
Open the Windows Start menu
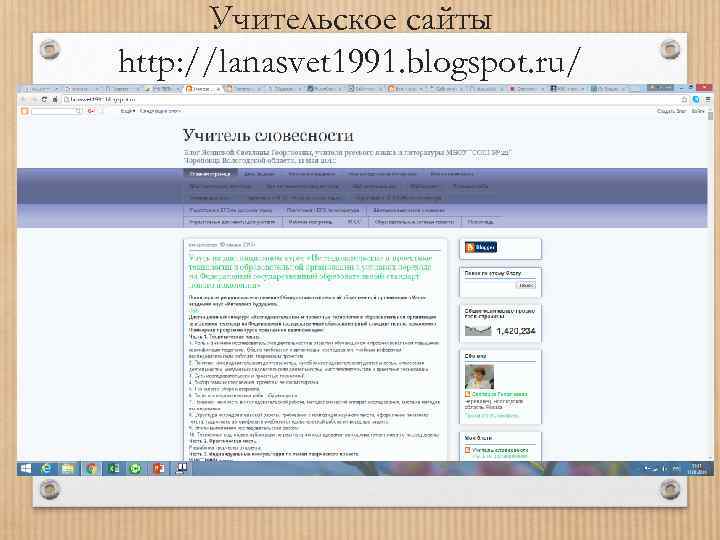pyautogui.click(x=26, y=468)
